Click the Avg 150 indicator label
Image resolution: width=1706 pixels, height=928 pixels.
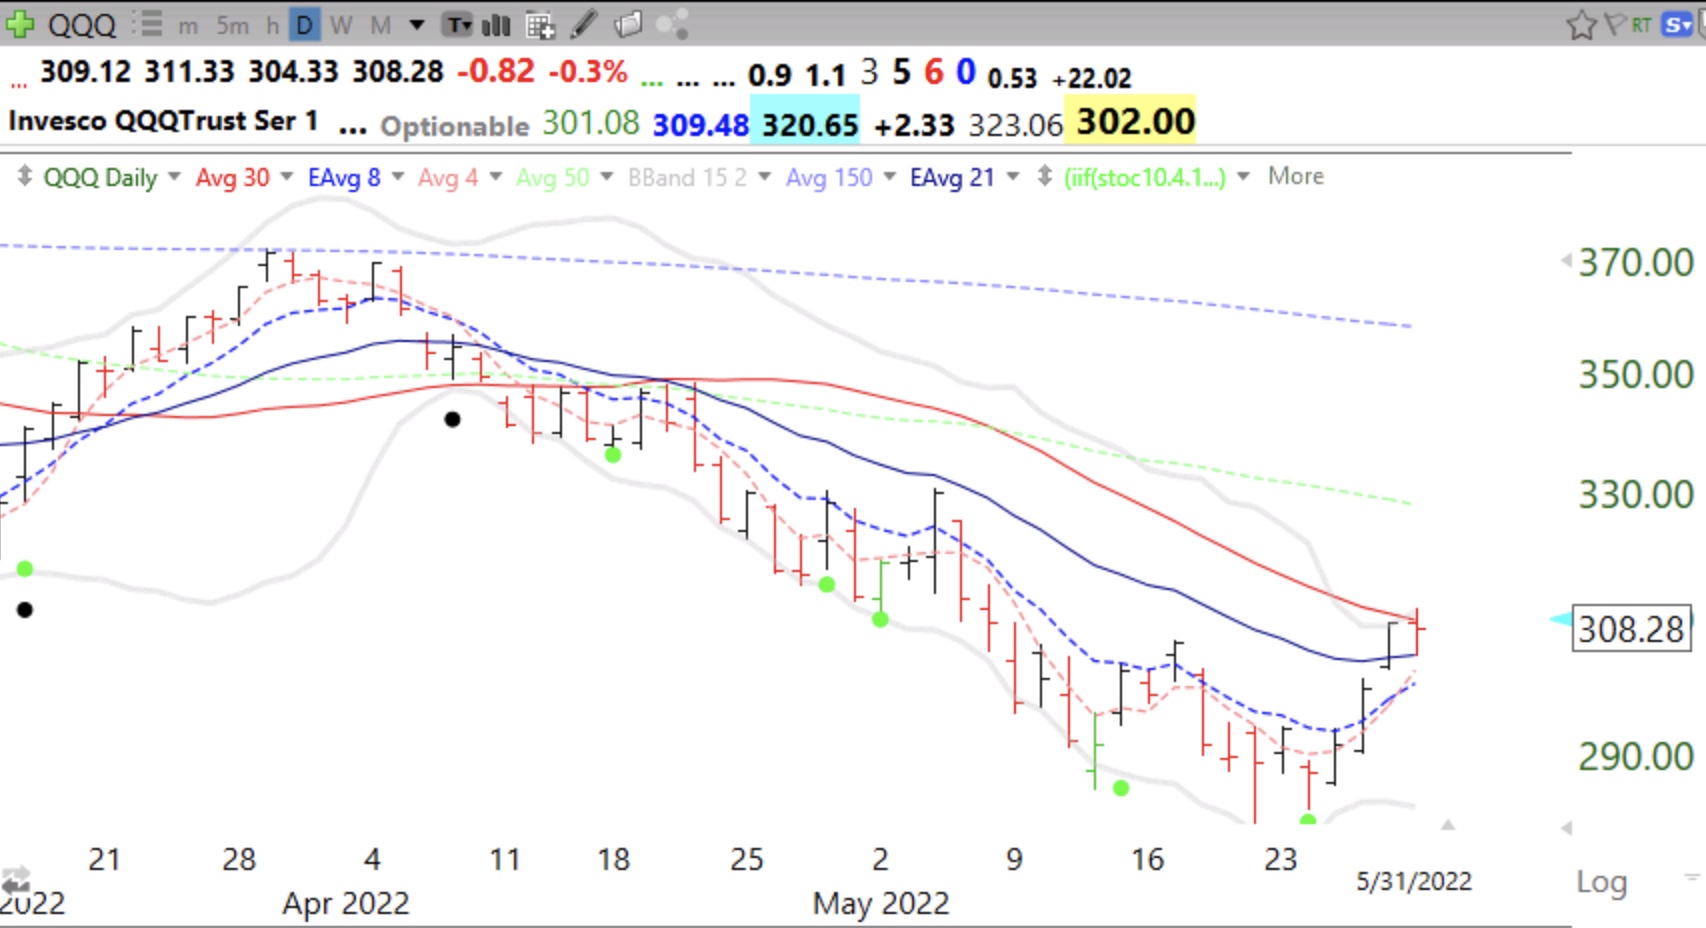click(x=829, y=178)
